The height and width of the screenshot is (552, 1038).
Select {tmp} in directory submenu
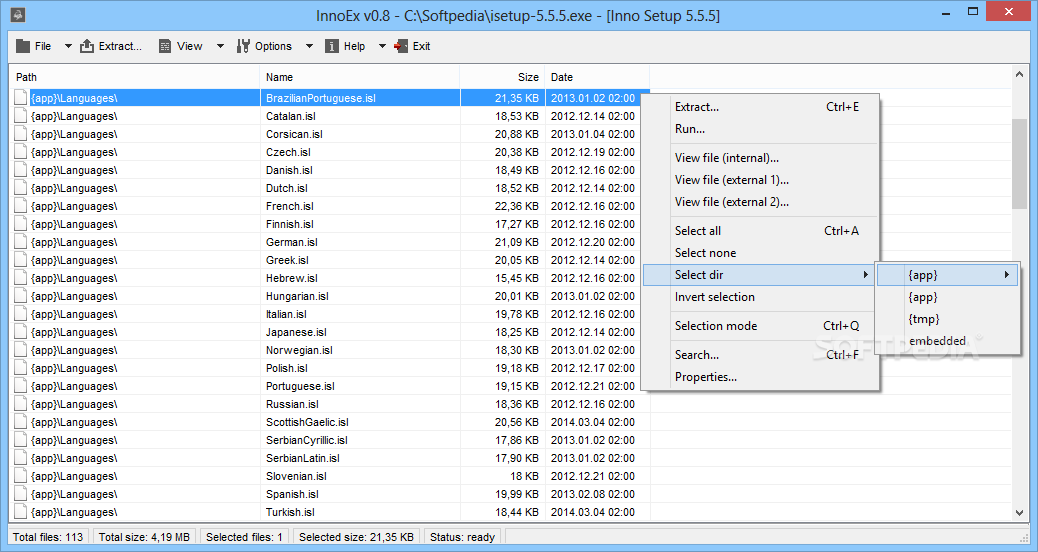(x=947, y=319)
